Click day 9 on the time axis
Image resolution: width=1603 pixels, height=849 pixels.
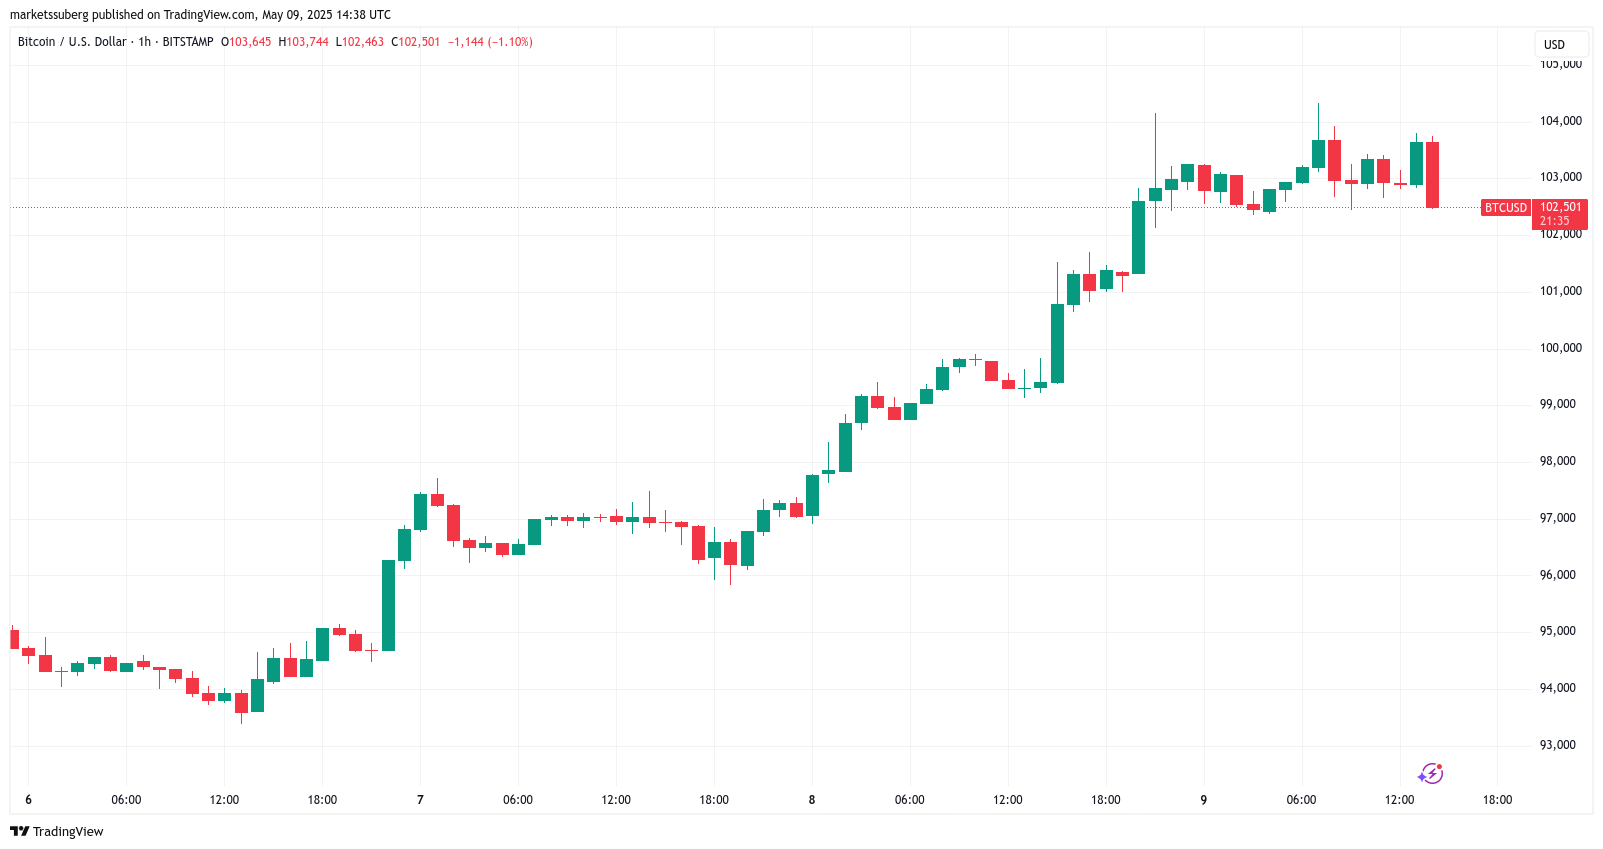[x=1204, y=800]
